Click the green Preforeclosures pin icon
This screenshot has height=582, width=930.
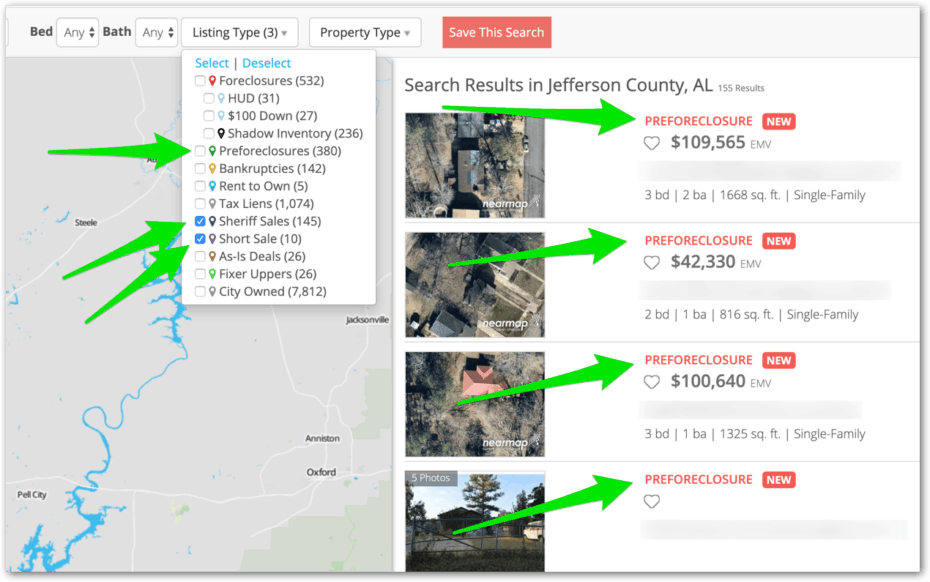click(213, 151)
